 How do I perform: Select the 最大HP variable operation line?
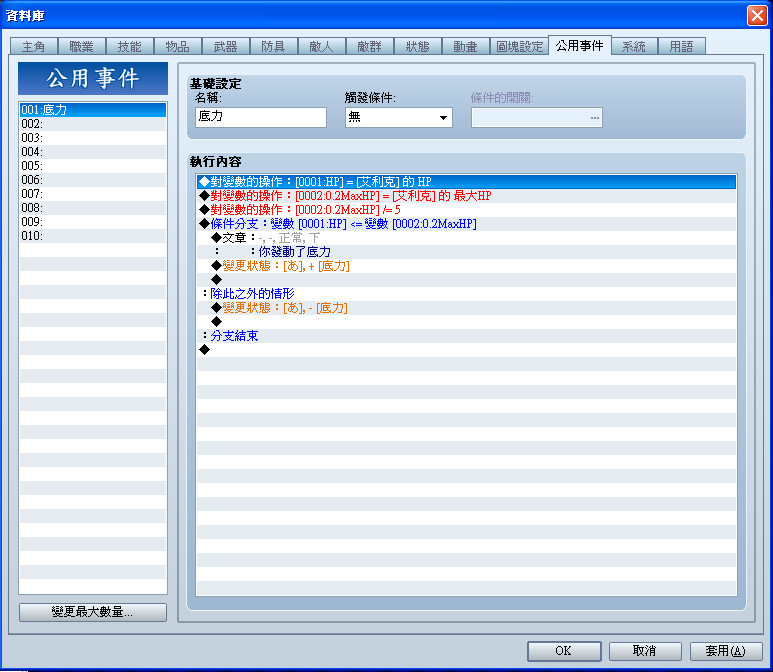[466, 196]
